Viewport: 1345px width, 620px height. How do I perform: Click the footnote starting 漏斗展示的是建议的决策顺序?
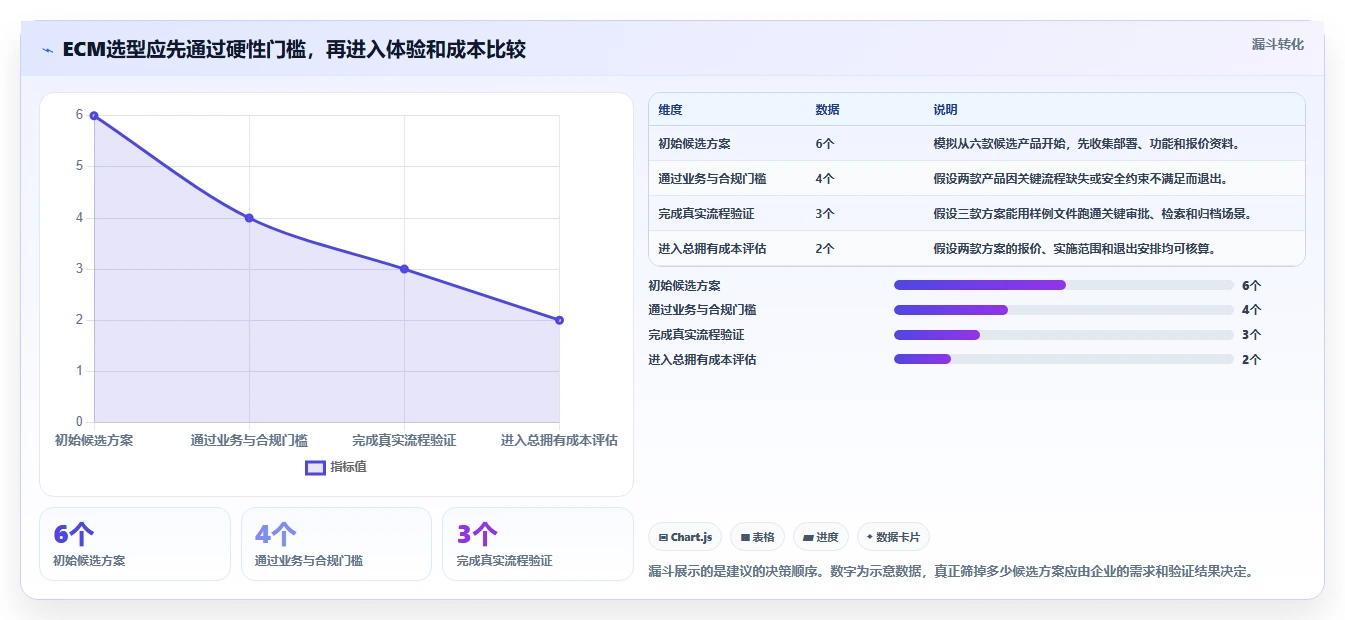[951, 572]
